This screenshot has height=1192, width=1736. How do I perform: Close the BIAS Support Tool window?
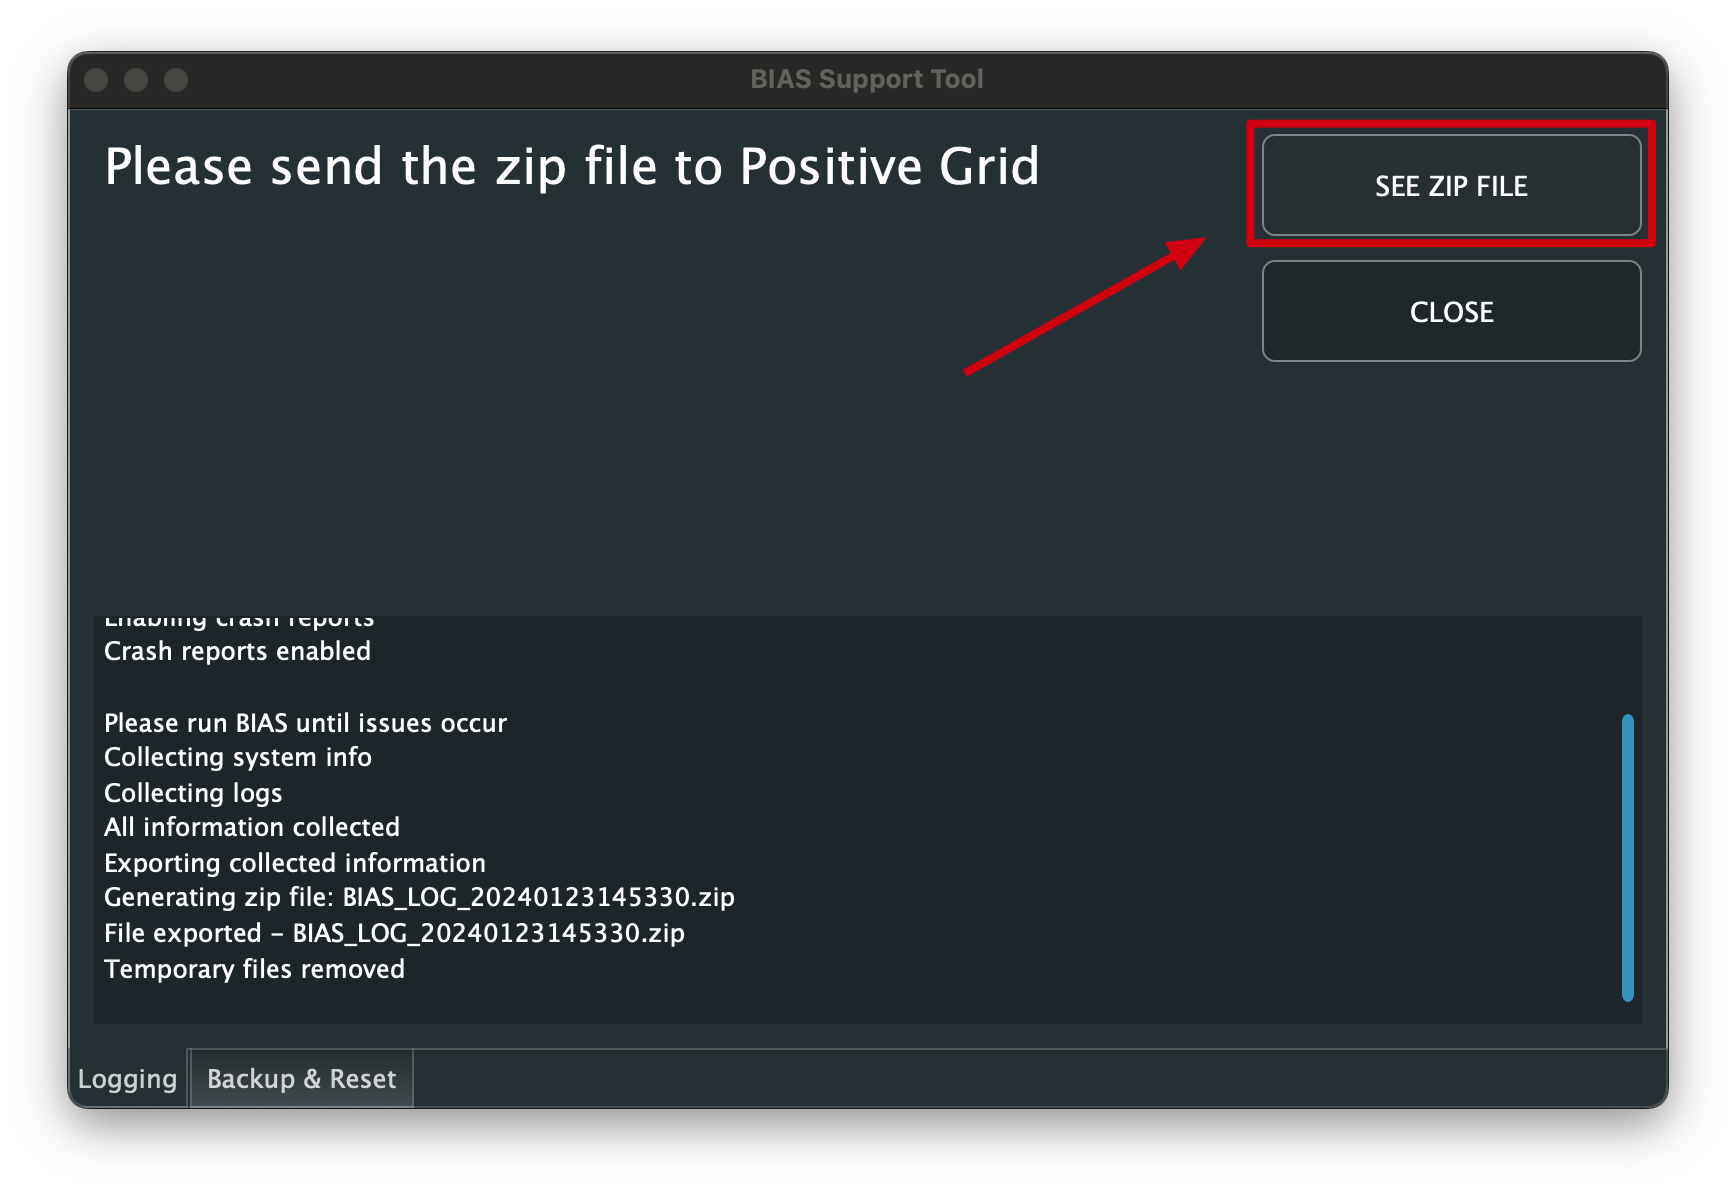[x=97, y=80]
